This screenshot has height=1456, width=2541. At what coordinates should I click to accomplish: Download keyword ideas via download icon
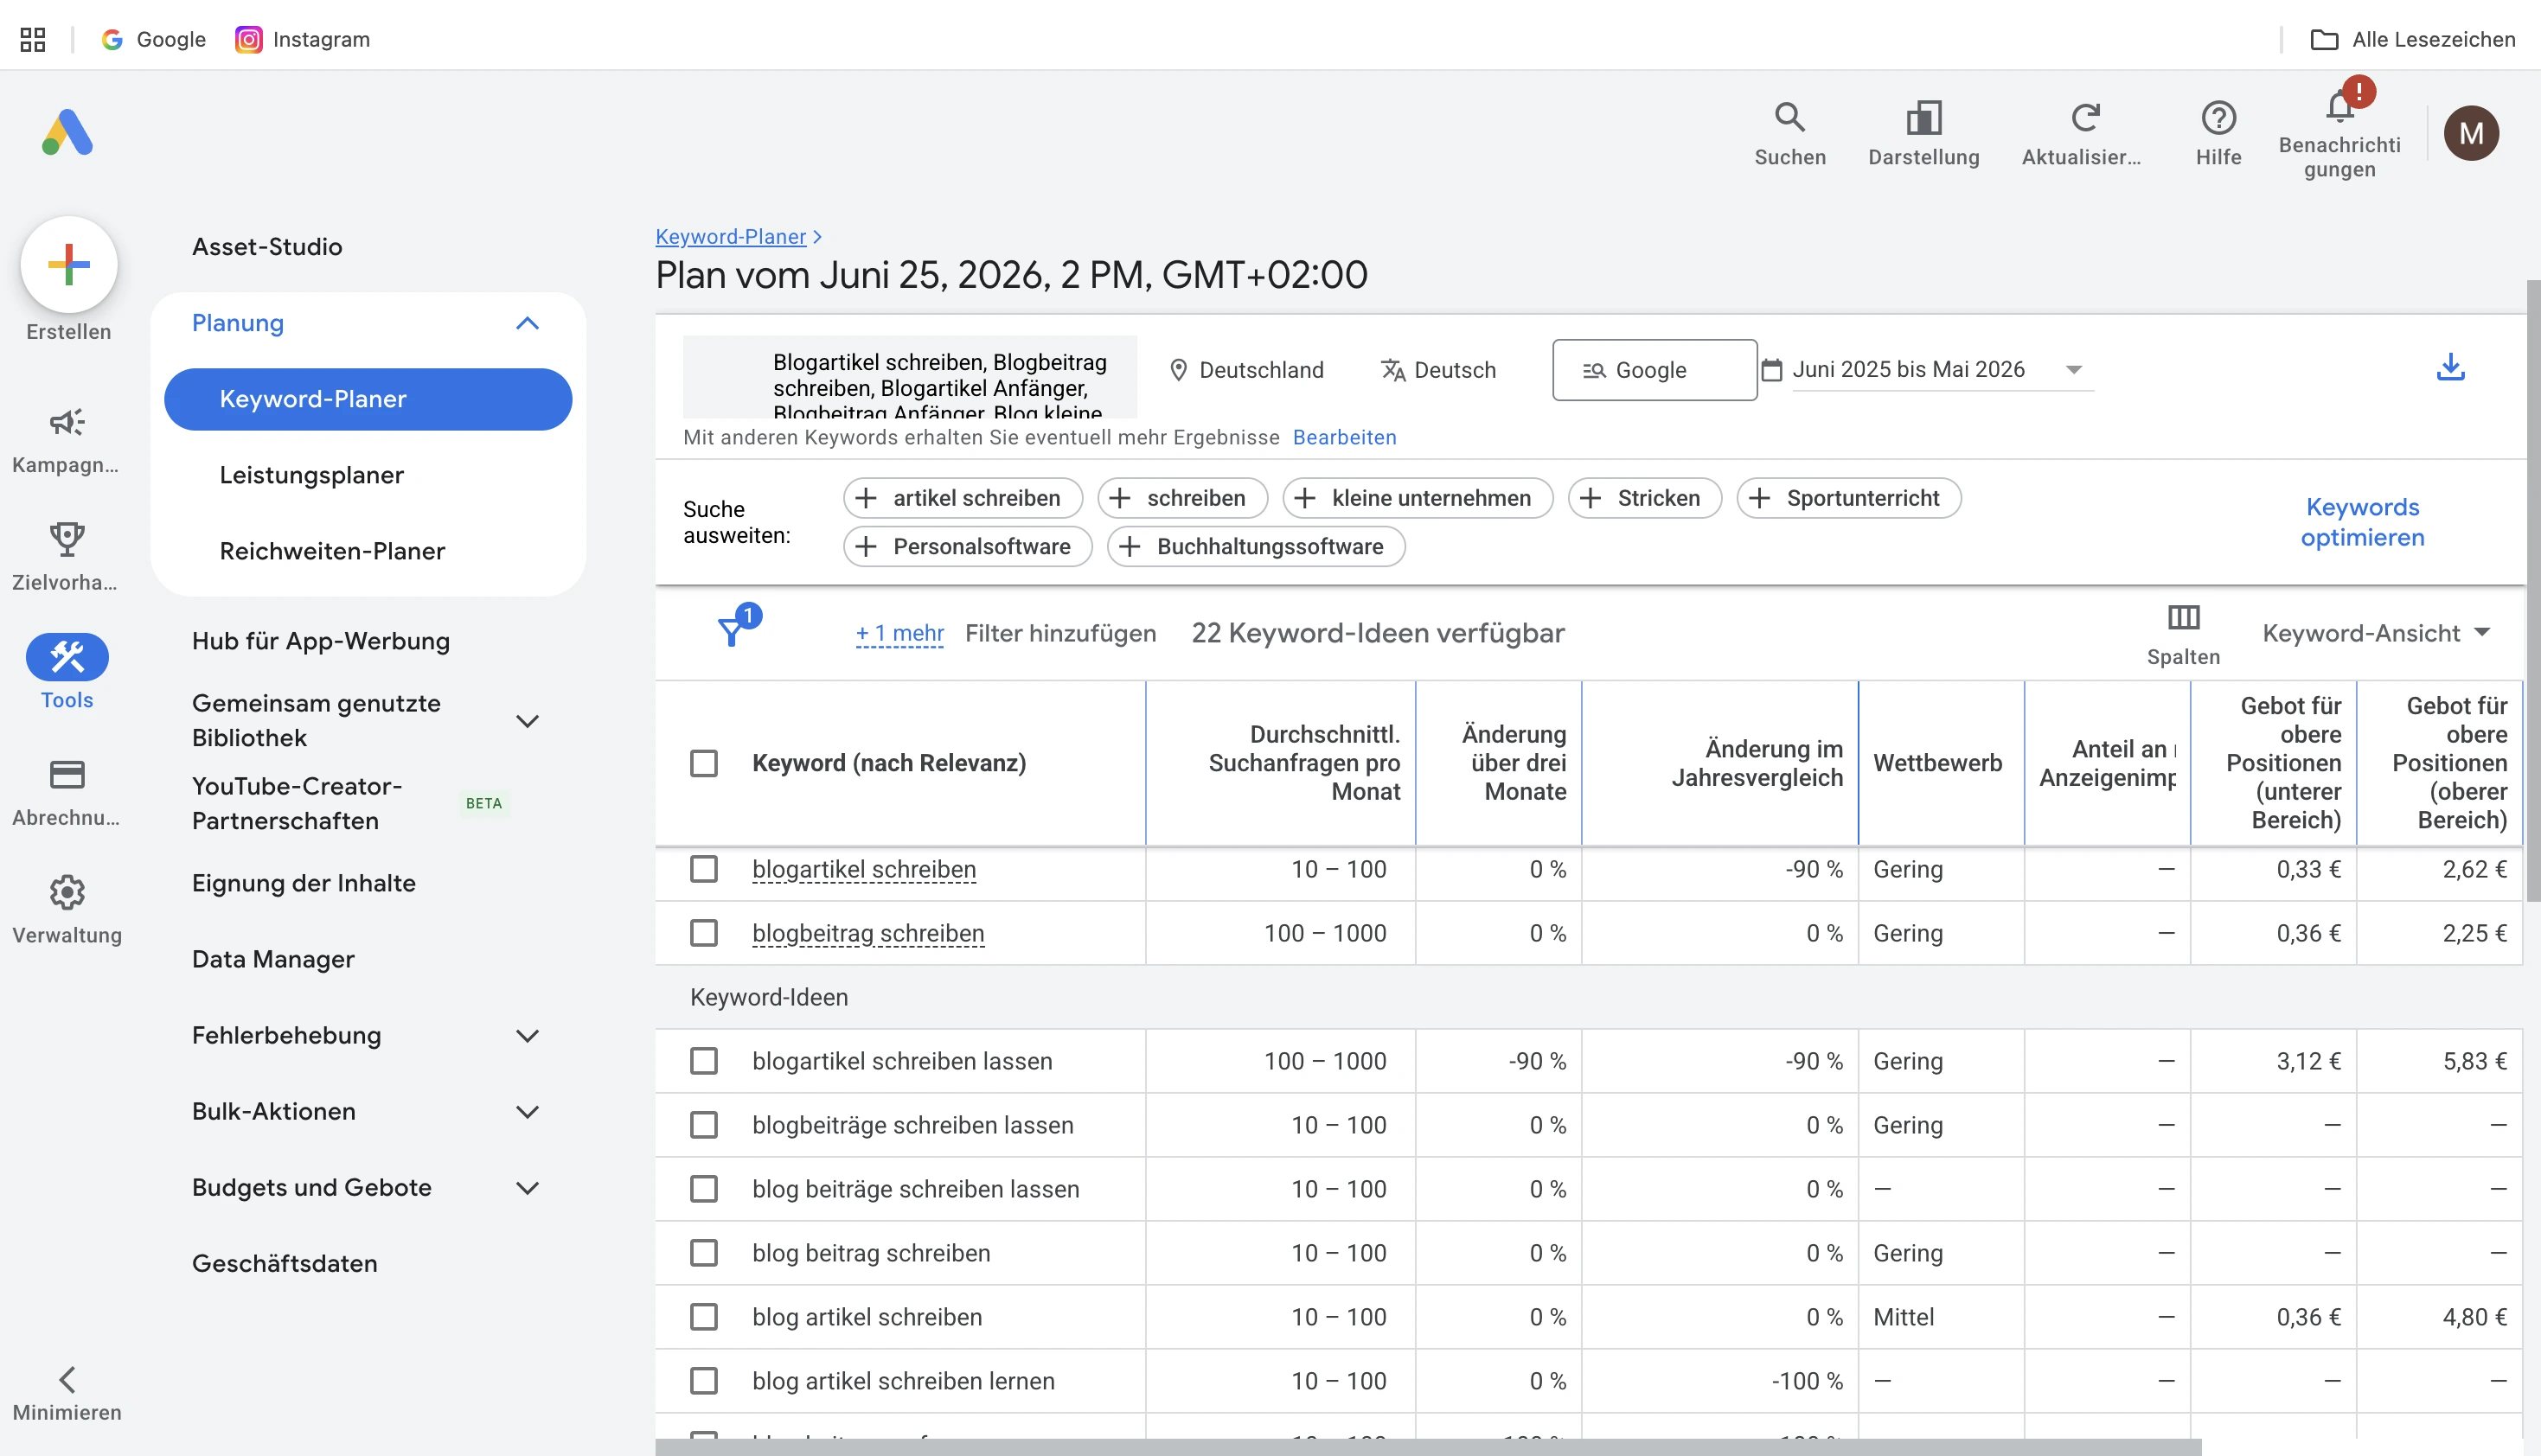coord(2450,368)
